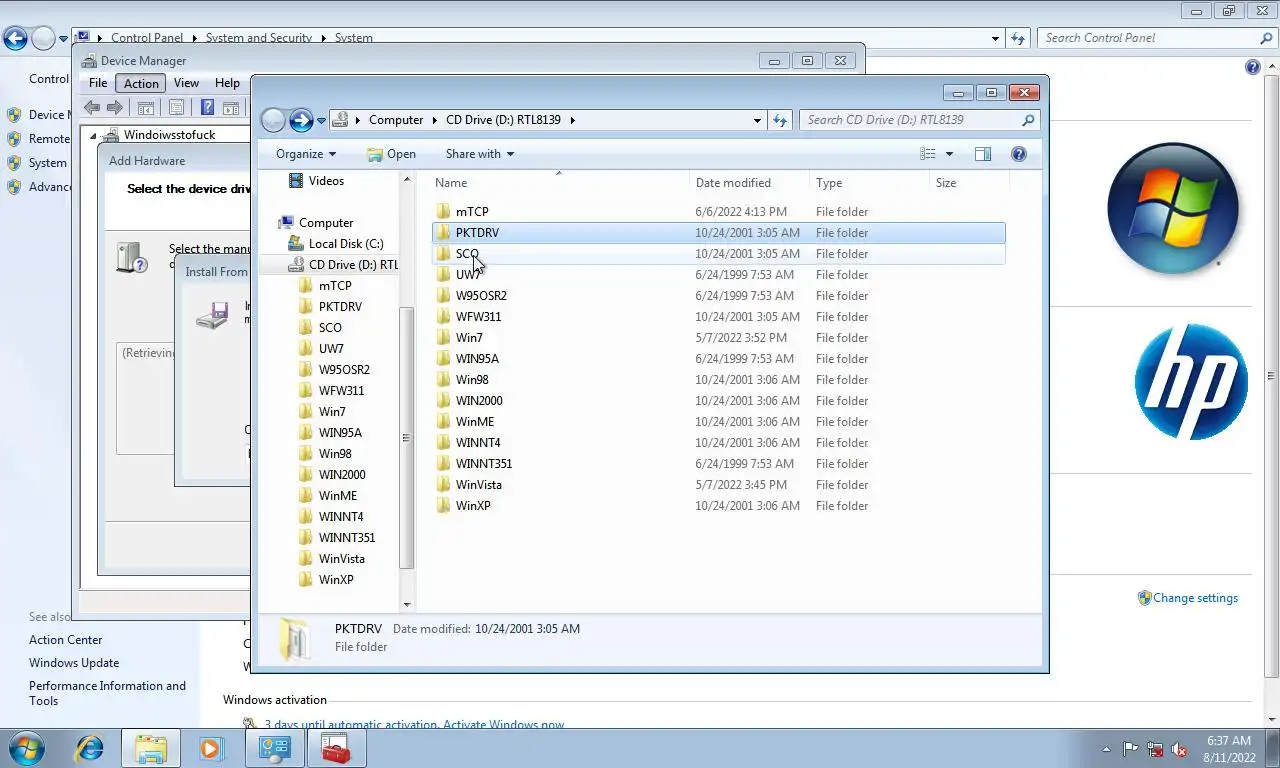Click Control Panel help icon

coord(1253,67)
